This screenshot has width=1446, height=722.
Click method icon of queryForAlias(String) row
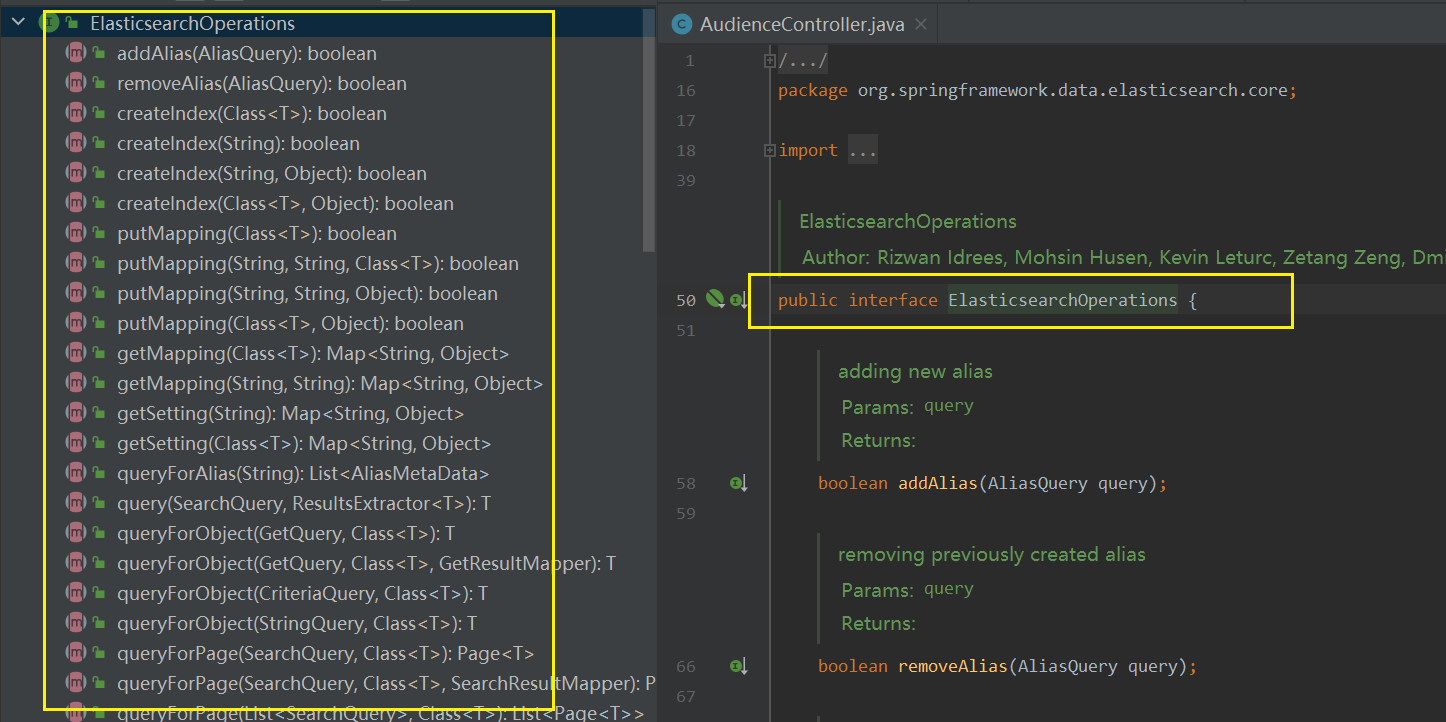[75, 473]
